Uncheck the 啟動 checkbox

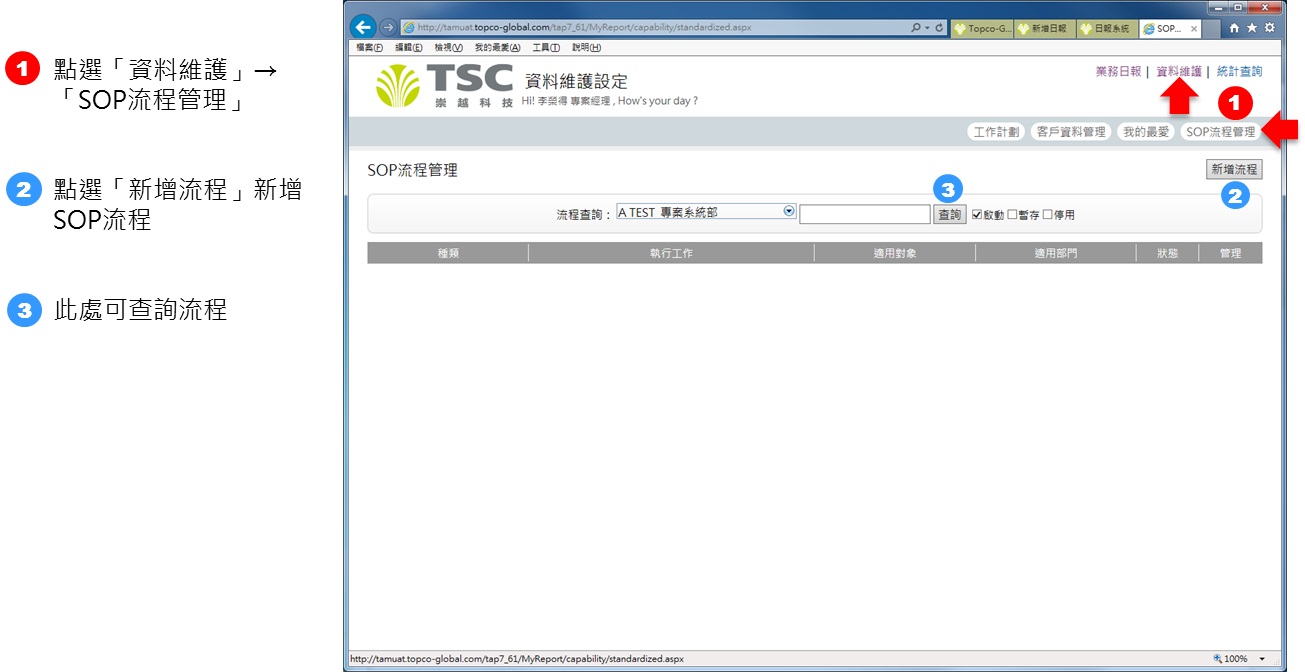tap(977, 215)
